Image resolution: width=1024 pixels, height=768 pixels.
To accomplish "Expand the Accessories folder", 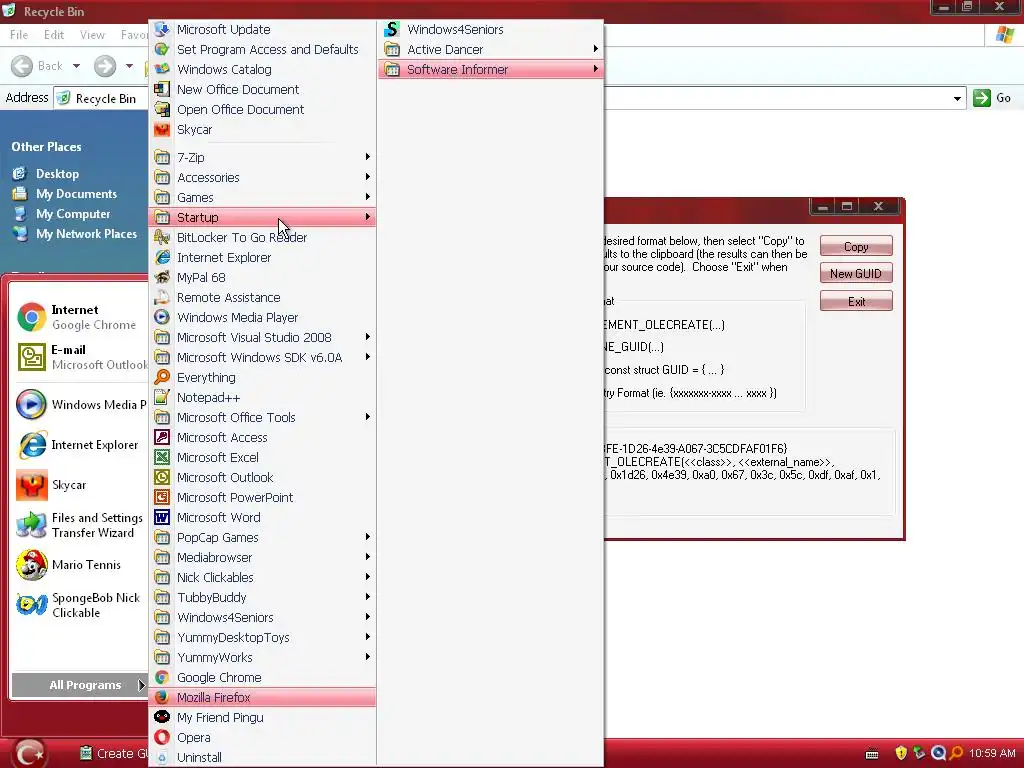I will [263, 178].
